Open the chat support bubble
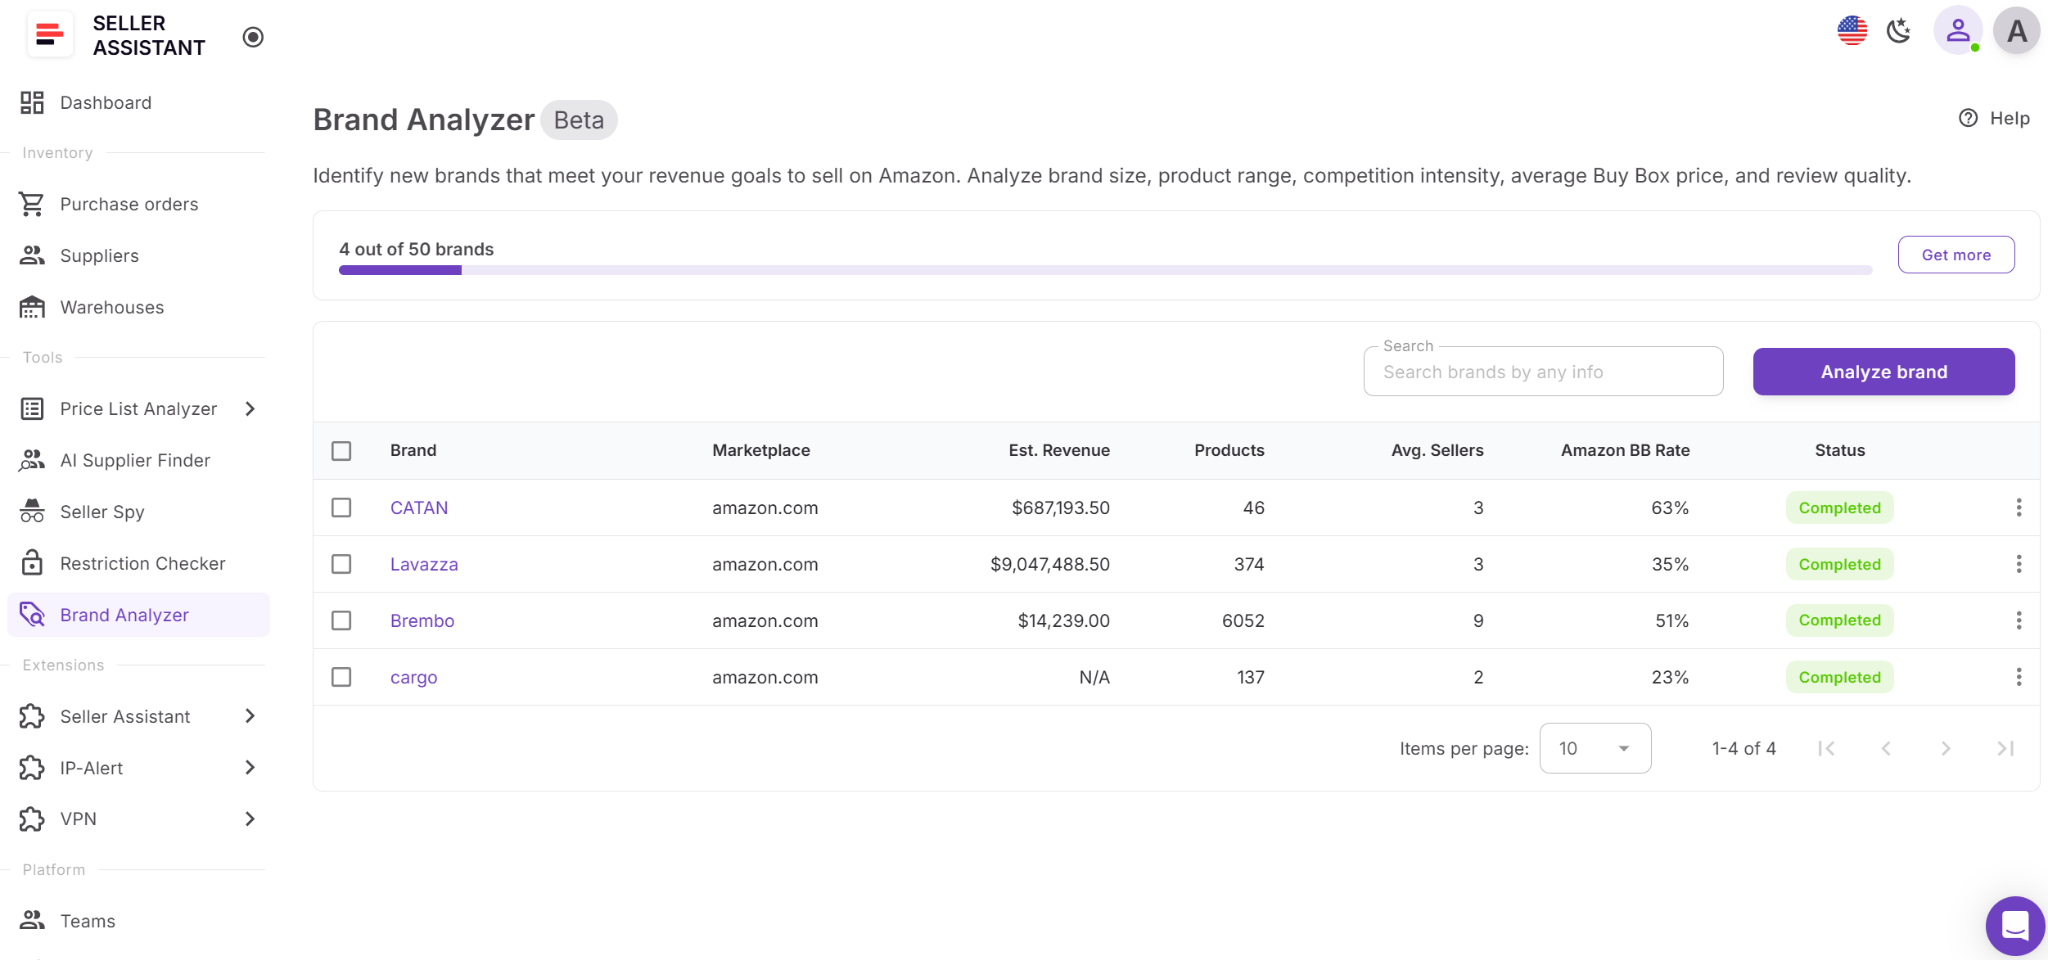This screenshot has width=2048, height=960. tap(2013, 925)
